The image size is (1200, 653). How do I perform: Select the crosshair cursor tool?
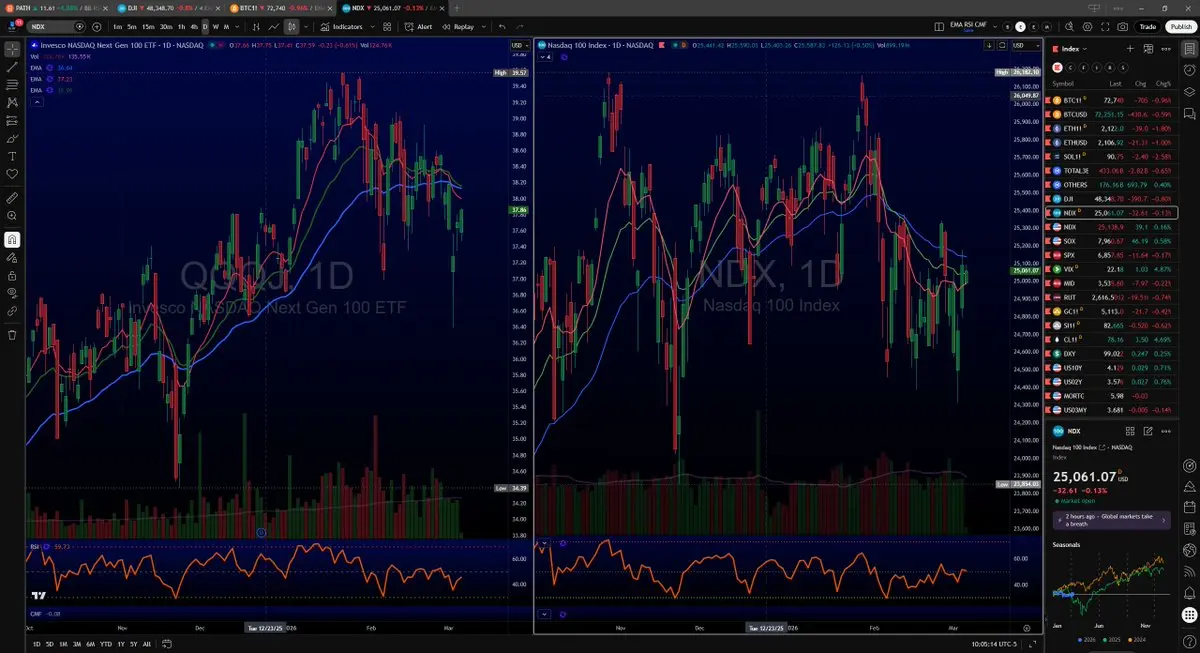click(12, 48)
